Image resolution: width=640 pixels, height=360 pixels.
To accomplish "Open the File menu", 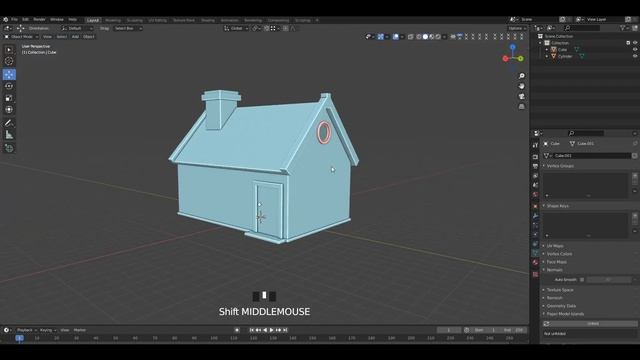I will pyautogui.click(x=14, y=20).
